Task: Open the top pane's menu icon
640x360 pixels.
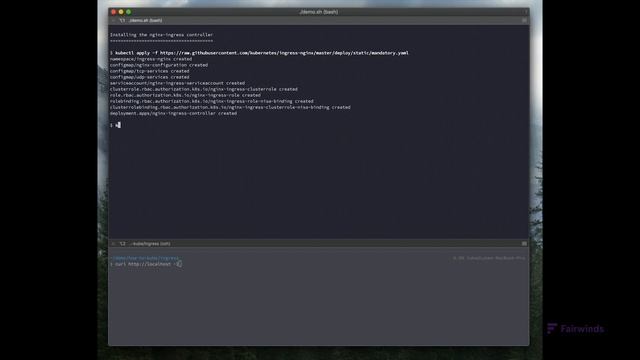Action: coord(524,20)
